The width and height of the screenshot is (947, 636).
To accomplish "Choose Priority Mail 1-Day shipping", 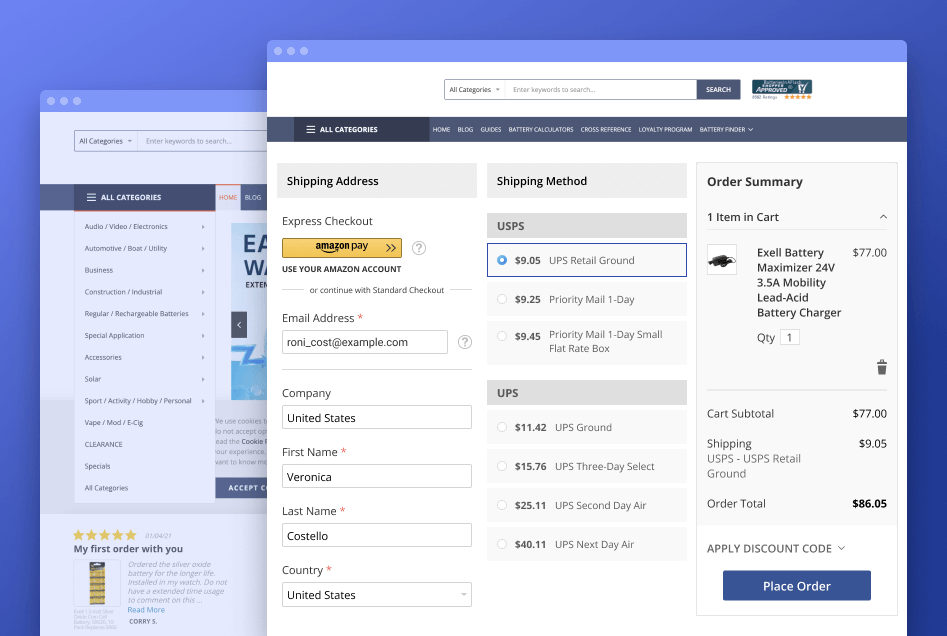I will pos(503,299).
